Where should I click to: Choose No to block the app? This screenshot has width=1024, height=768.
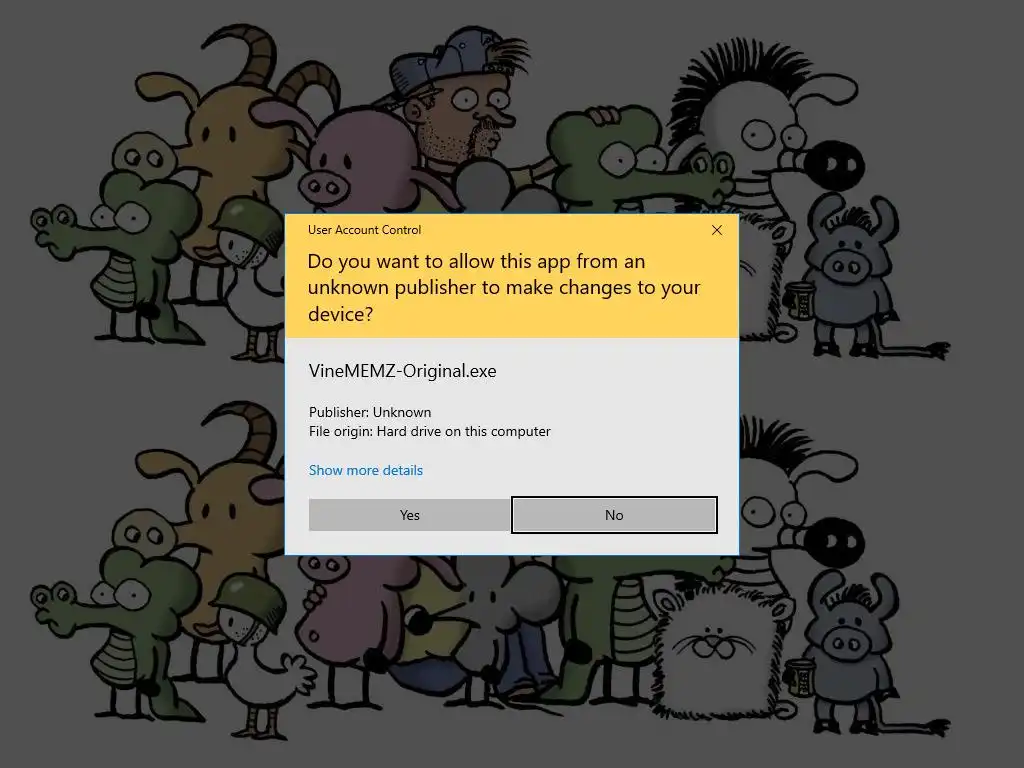614,515
